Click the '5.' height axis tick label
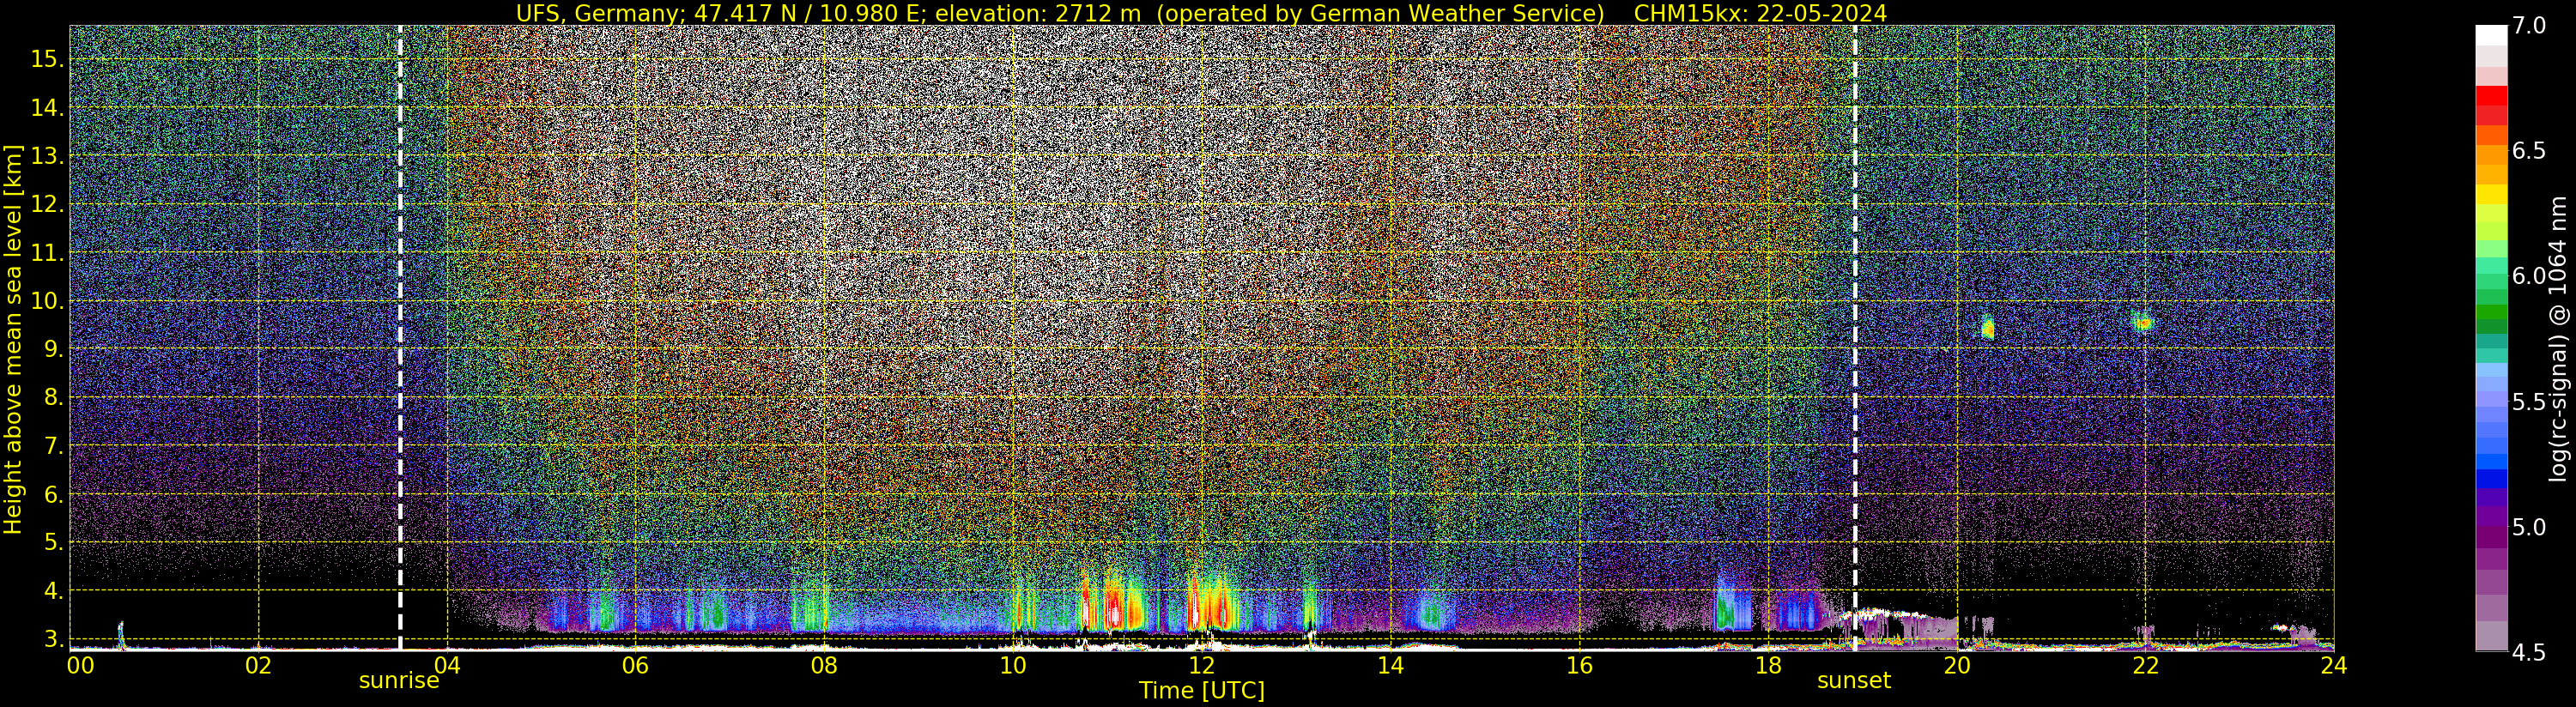2576x707 pixels. [52, 542]
